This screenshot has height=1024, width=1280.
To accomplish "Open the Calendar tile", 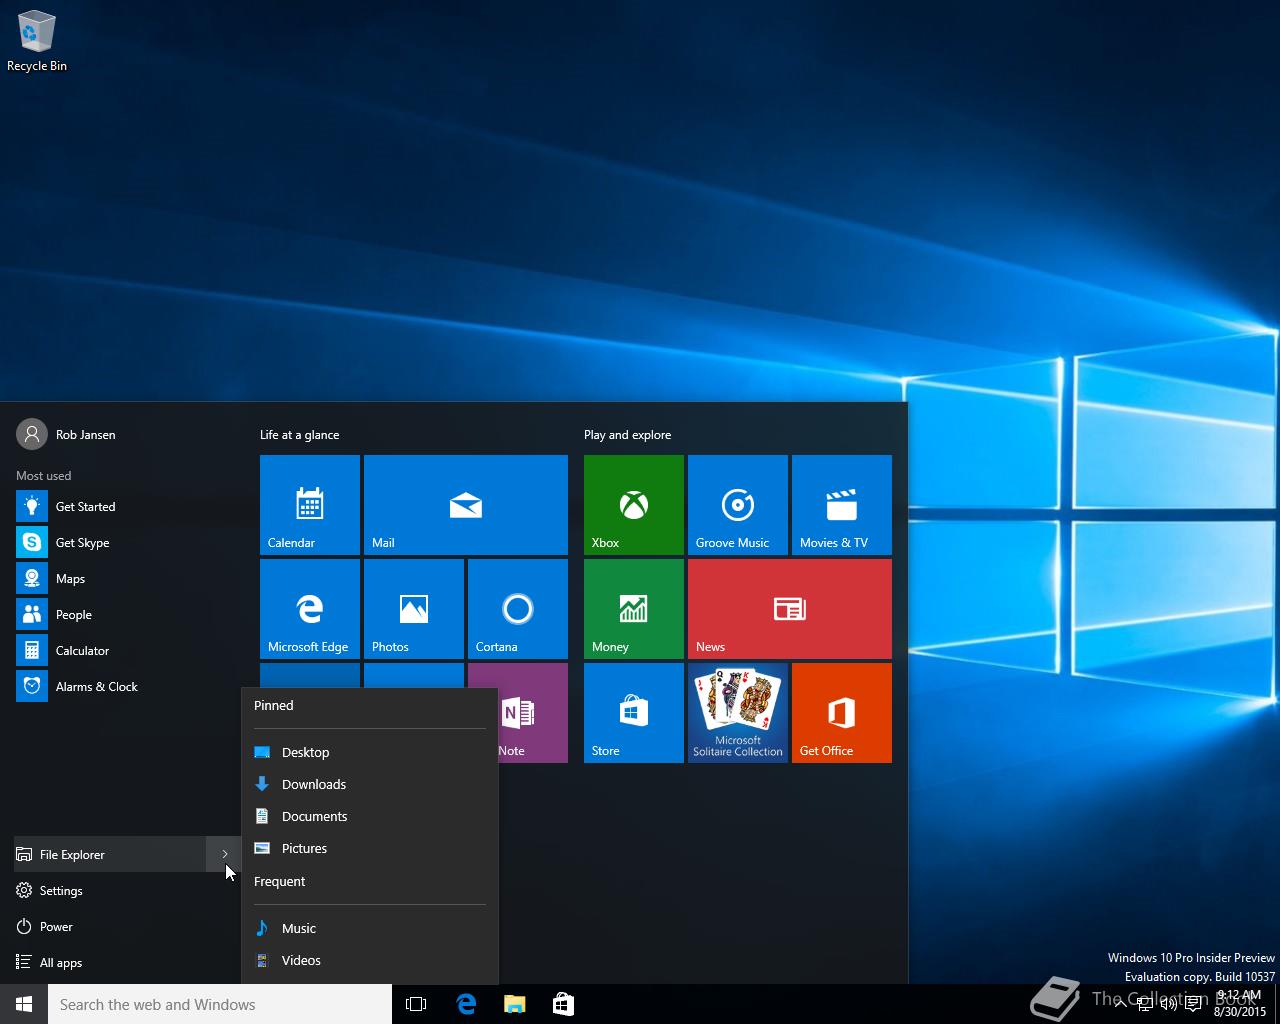I will click(310, 505).
